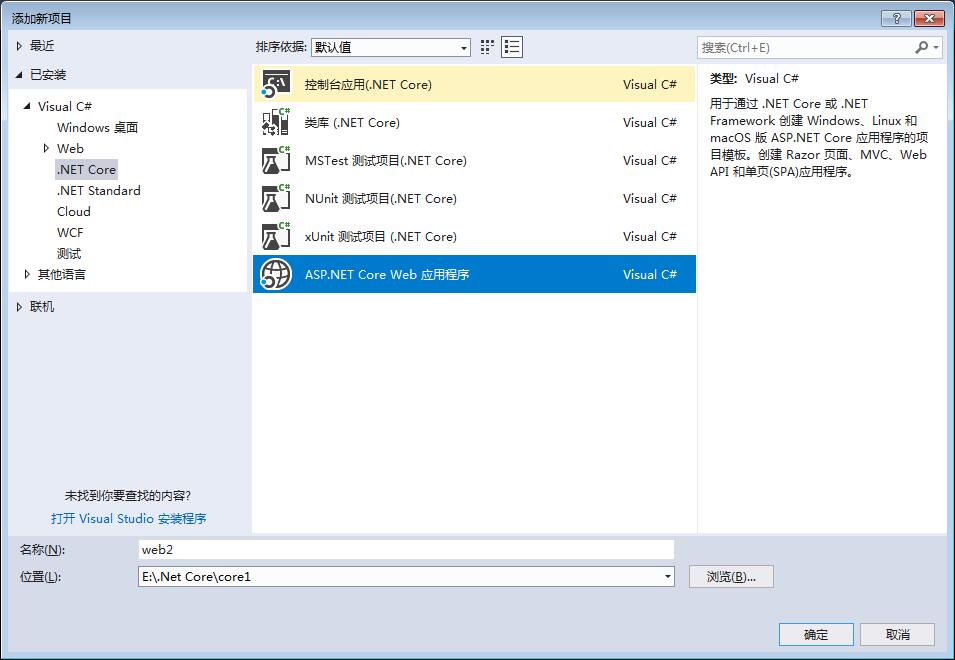
Task: Collapse the Visual C# tree node
Action: coord(27,106)
